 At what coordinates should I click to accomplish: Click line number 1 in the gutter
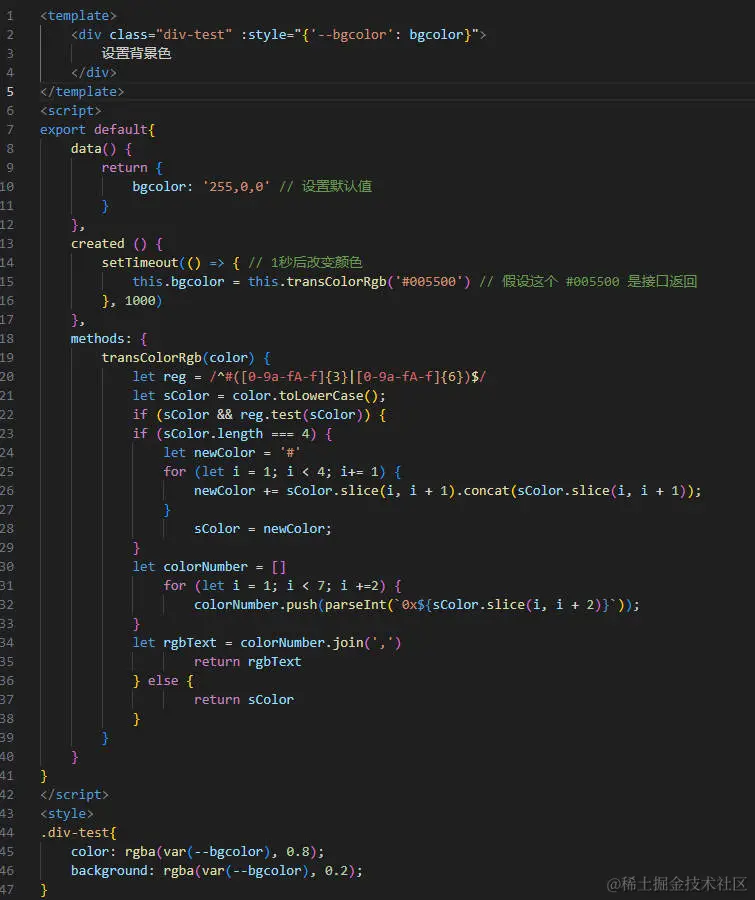[10, 15]
